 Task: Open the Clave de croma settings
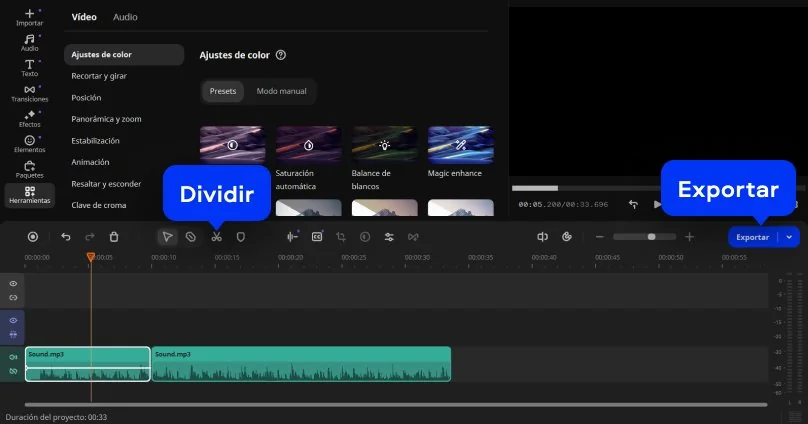coord(99,205)
